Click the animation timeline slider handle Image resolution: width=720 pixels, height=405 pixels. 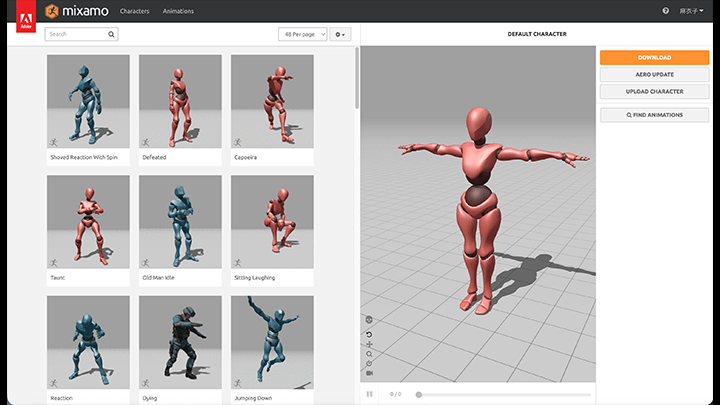pos(418,394)
